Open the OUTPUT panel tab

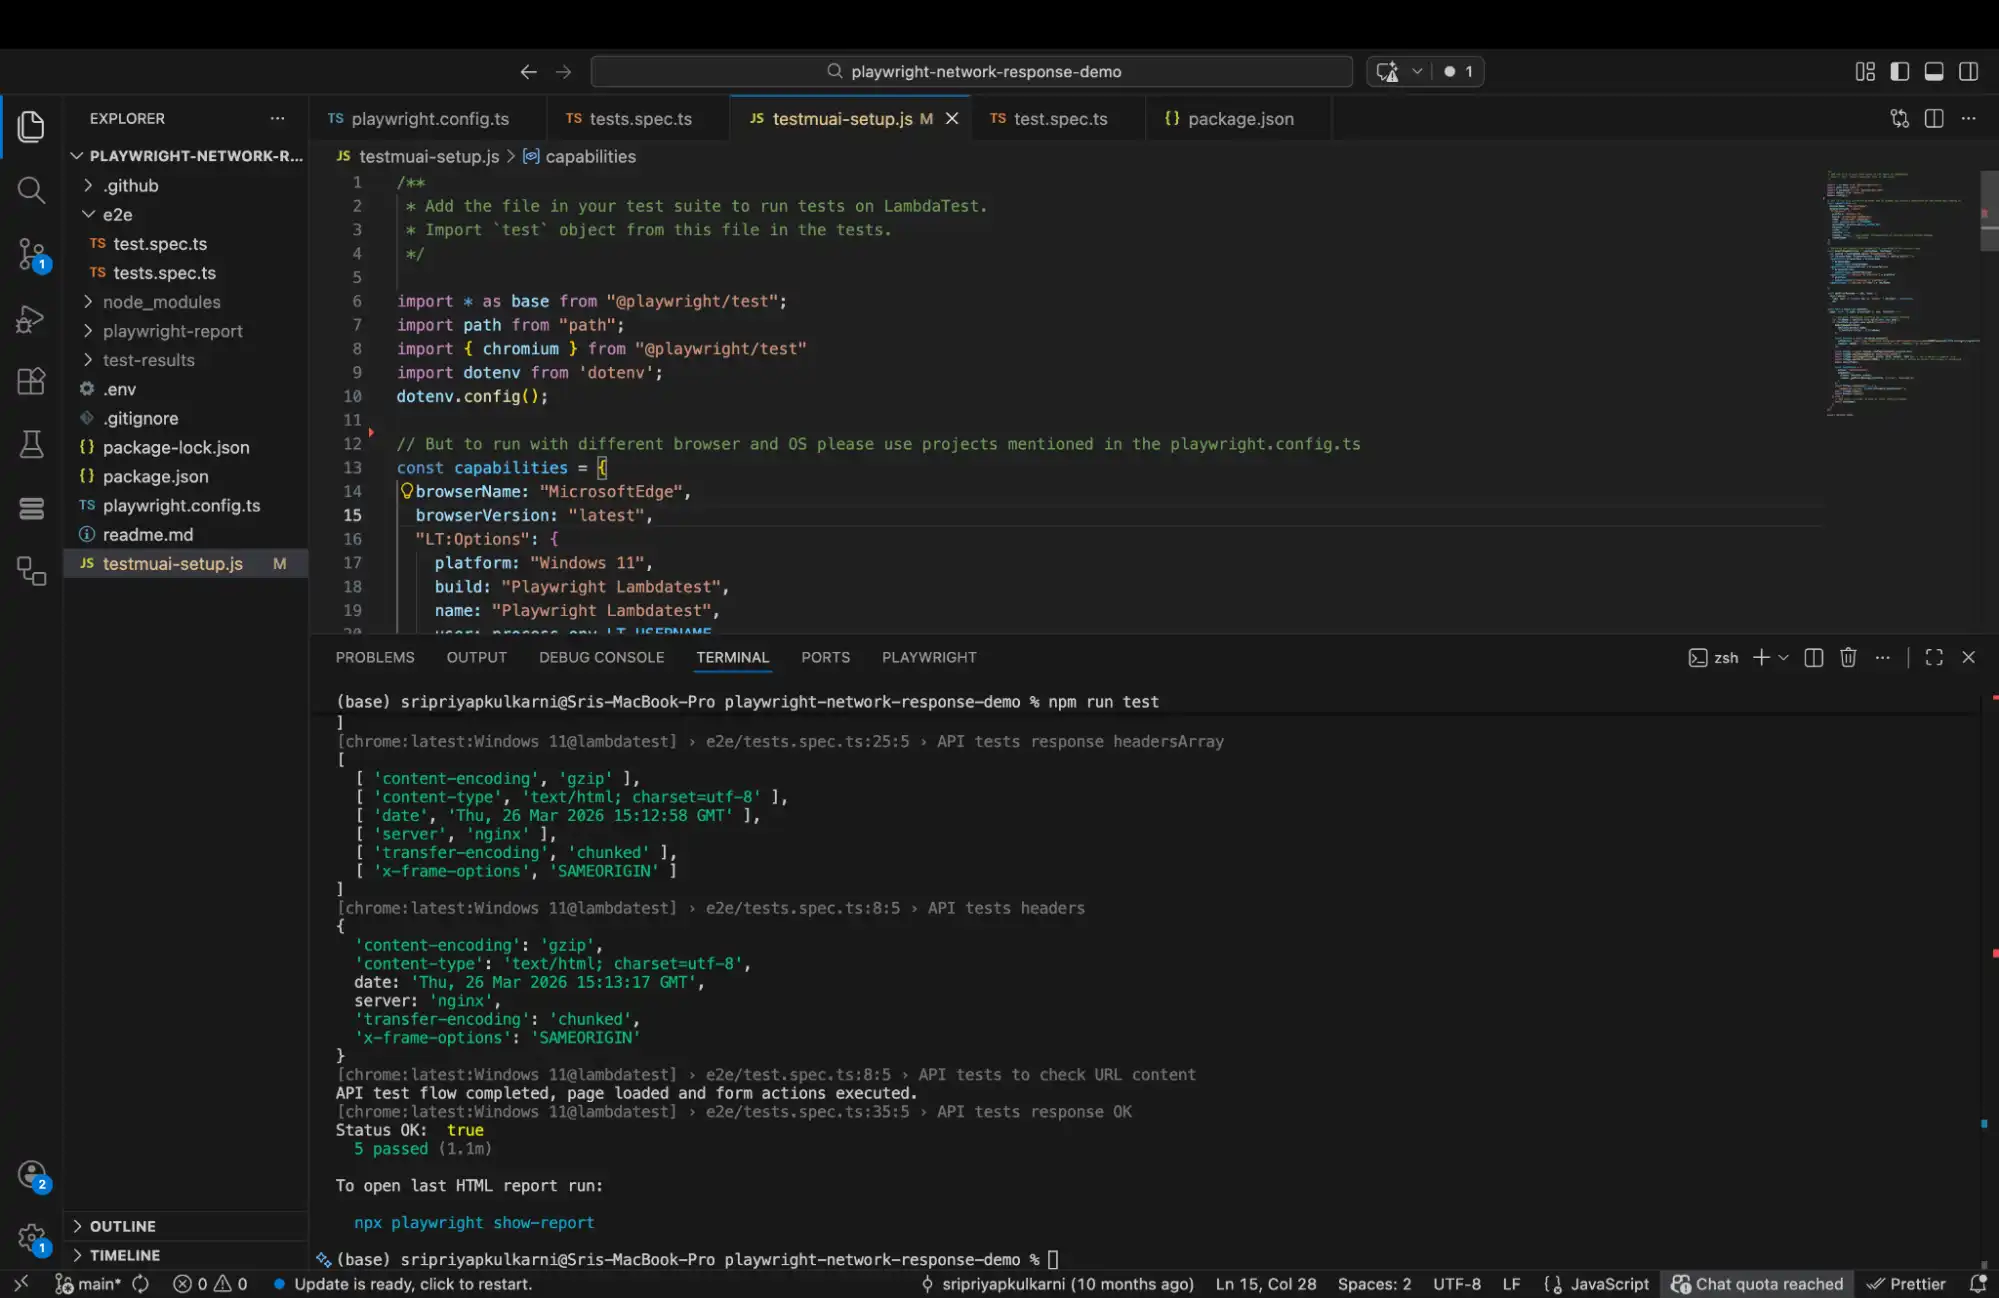[x=476, y=658]
